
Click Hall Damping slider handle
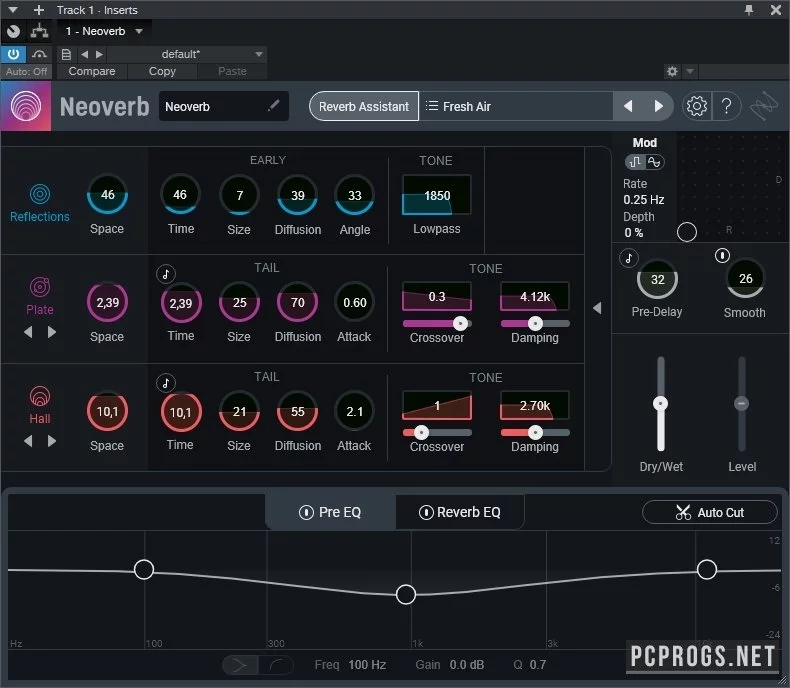[x=535, y=432]
